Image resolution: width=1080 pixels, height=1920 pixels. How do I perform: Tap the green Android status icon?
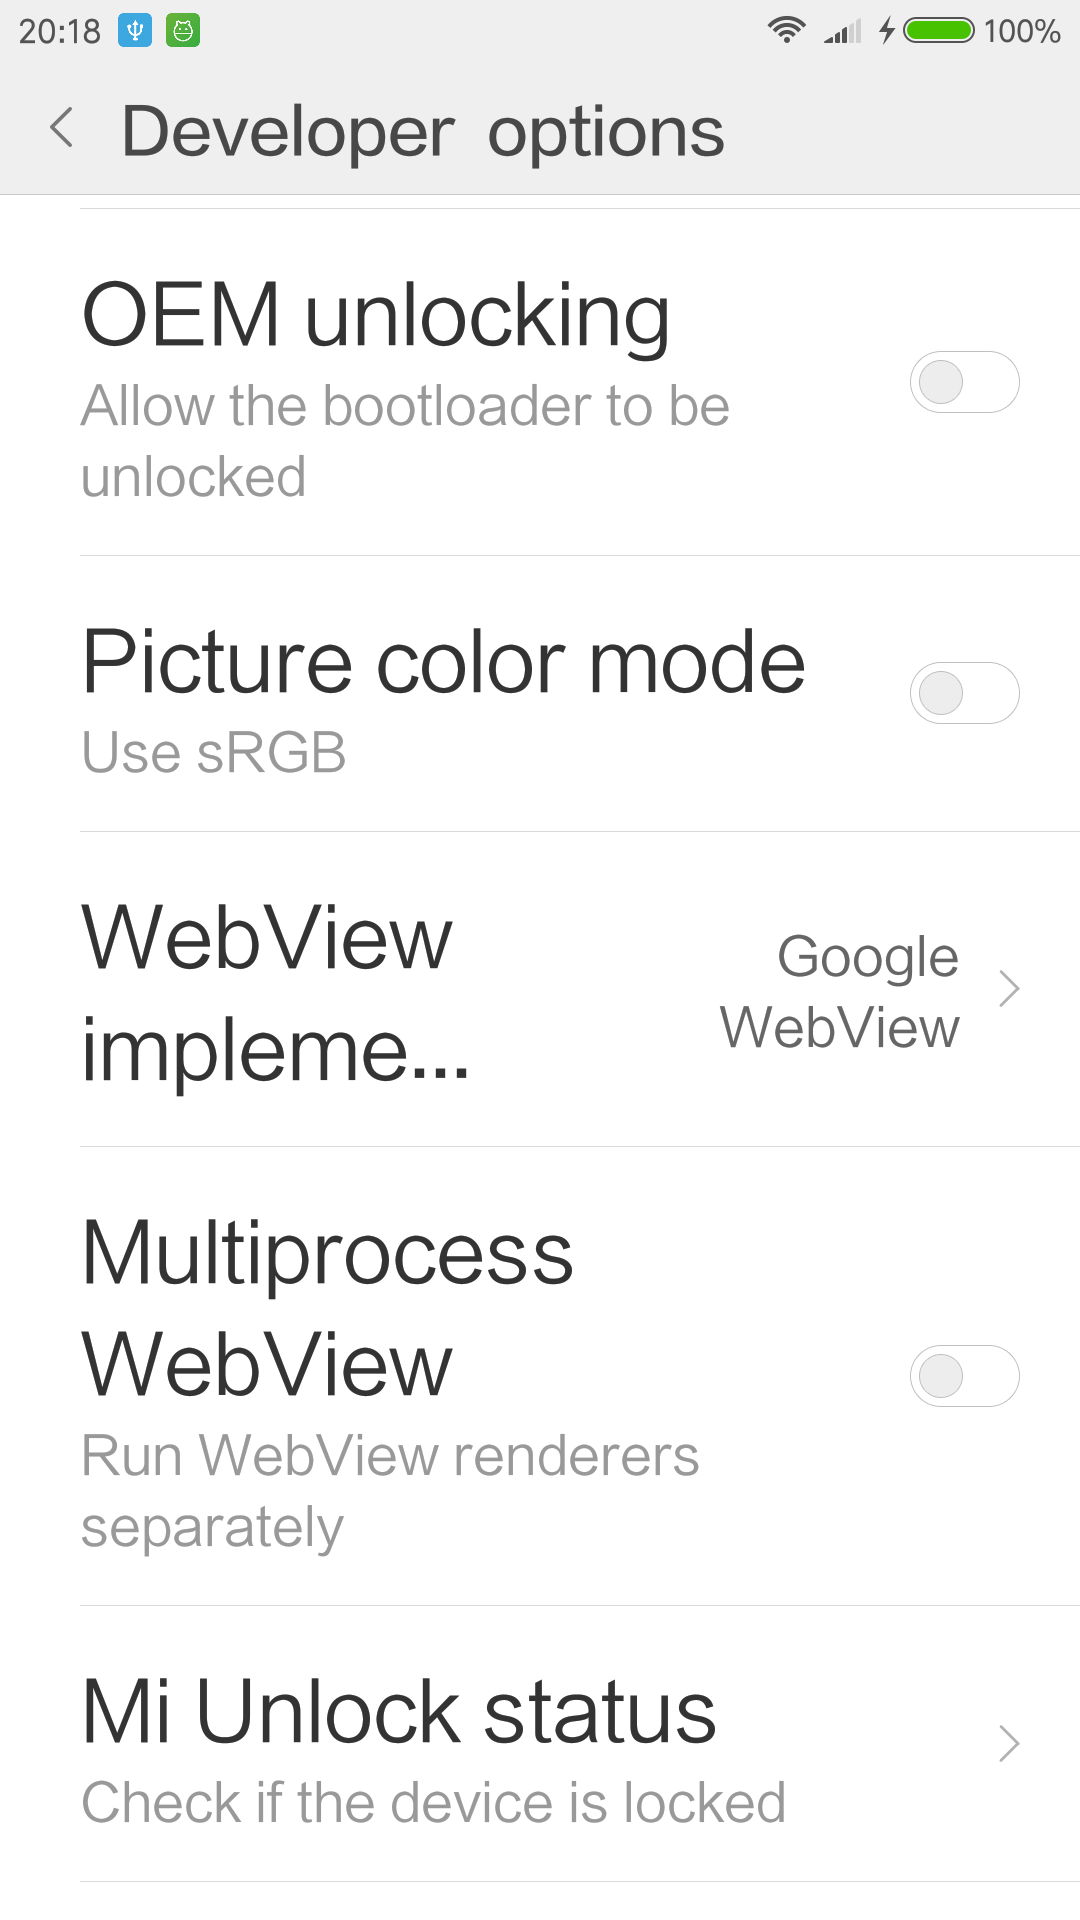183,31
